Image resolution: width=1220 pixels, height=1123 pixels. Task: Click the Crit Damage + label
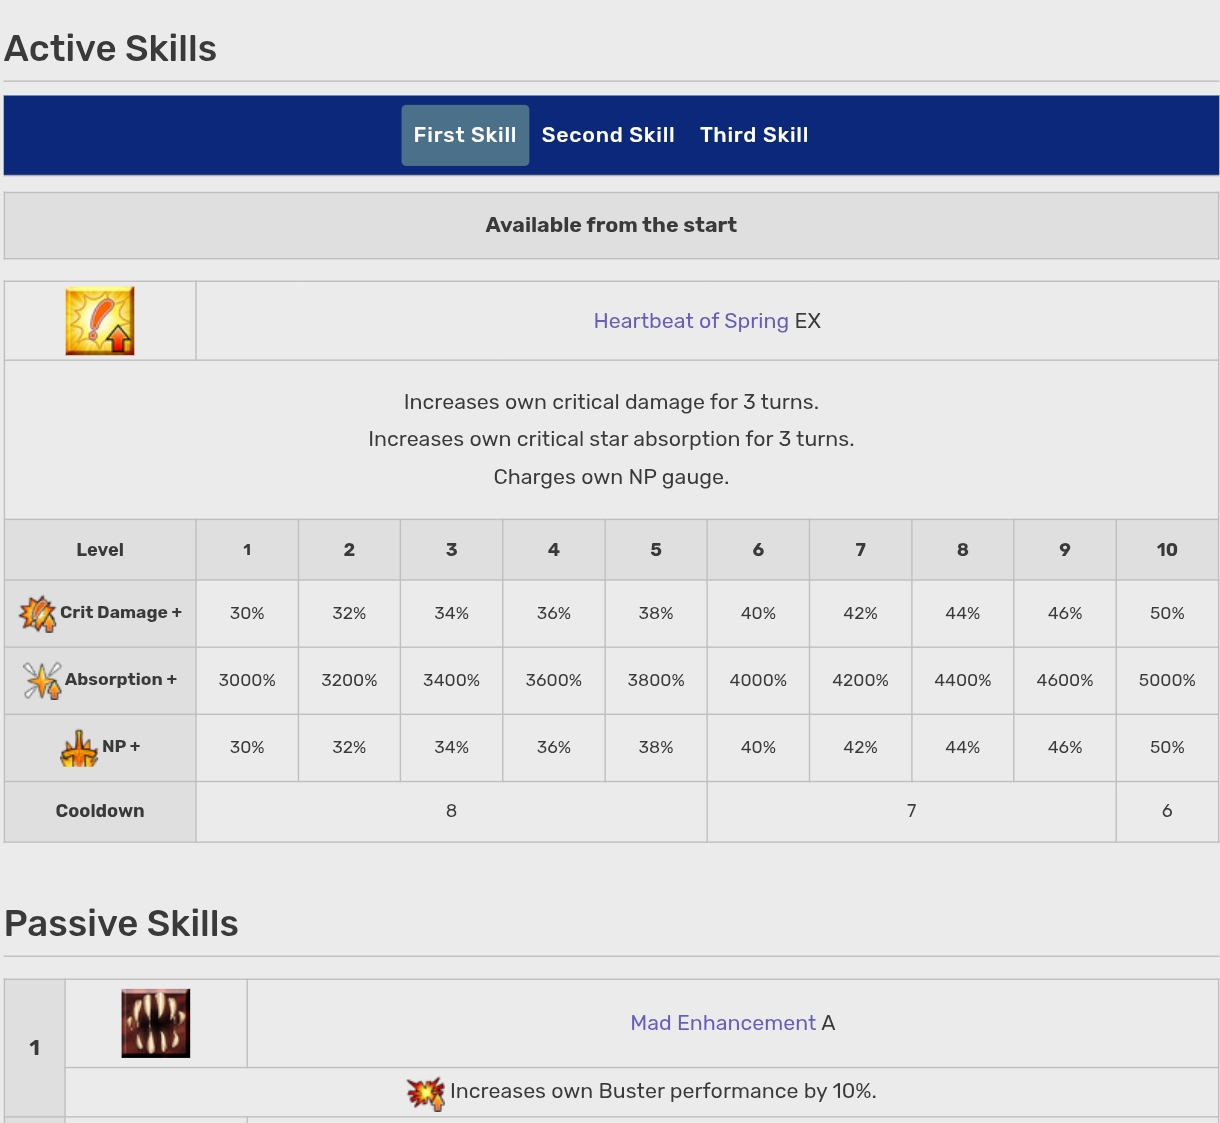tap(121, 612)
